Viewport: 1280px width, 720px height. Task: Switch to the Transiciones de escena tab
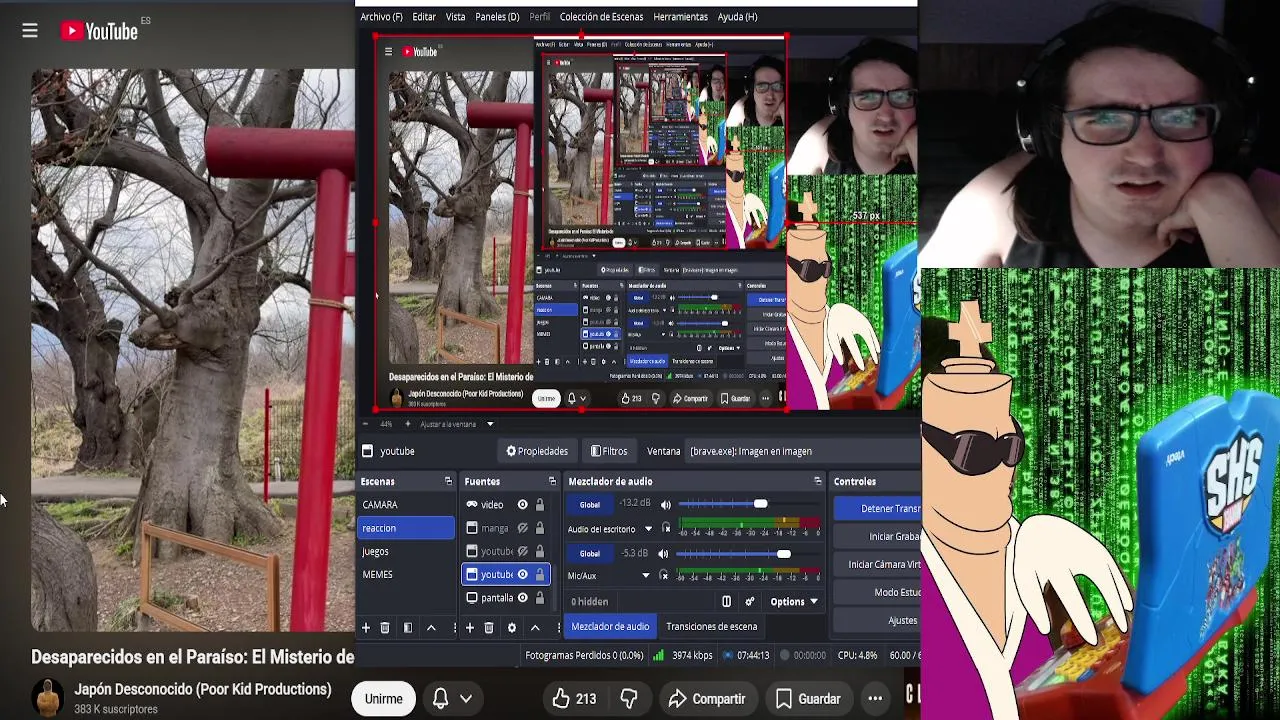(x=711, y=627)
